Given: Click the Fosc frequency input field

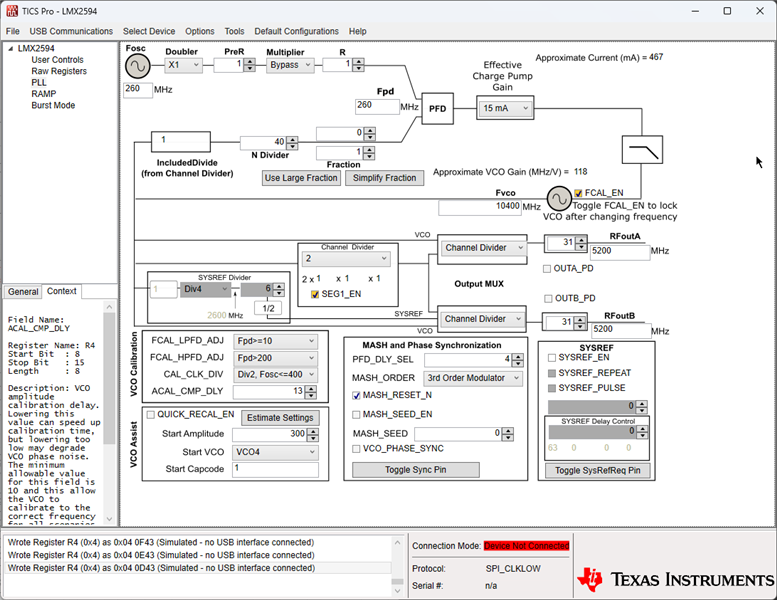Looking at the screenshot, I should (x=137, y=89).
